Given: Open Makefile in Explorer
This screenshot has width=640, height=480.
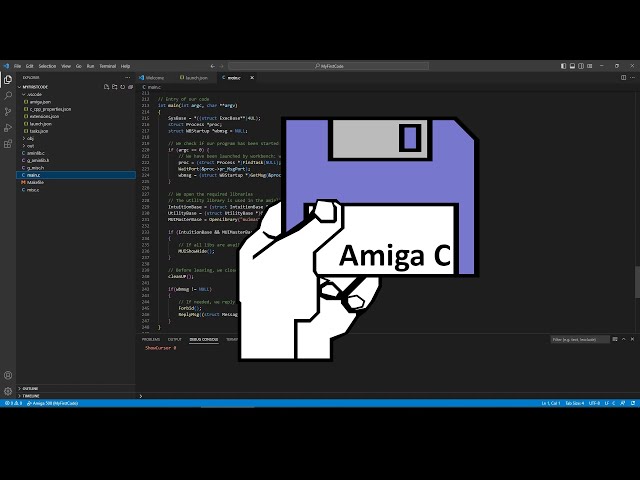Looking at the screenshot, I should coord(35,182).
